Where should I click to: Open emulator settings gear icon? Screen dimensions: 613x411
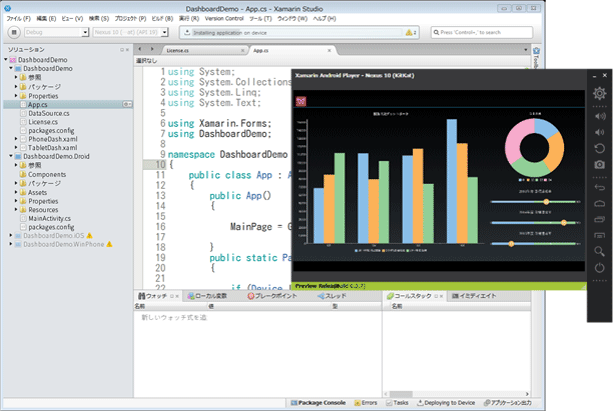[x=599, y=93]
